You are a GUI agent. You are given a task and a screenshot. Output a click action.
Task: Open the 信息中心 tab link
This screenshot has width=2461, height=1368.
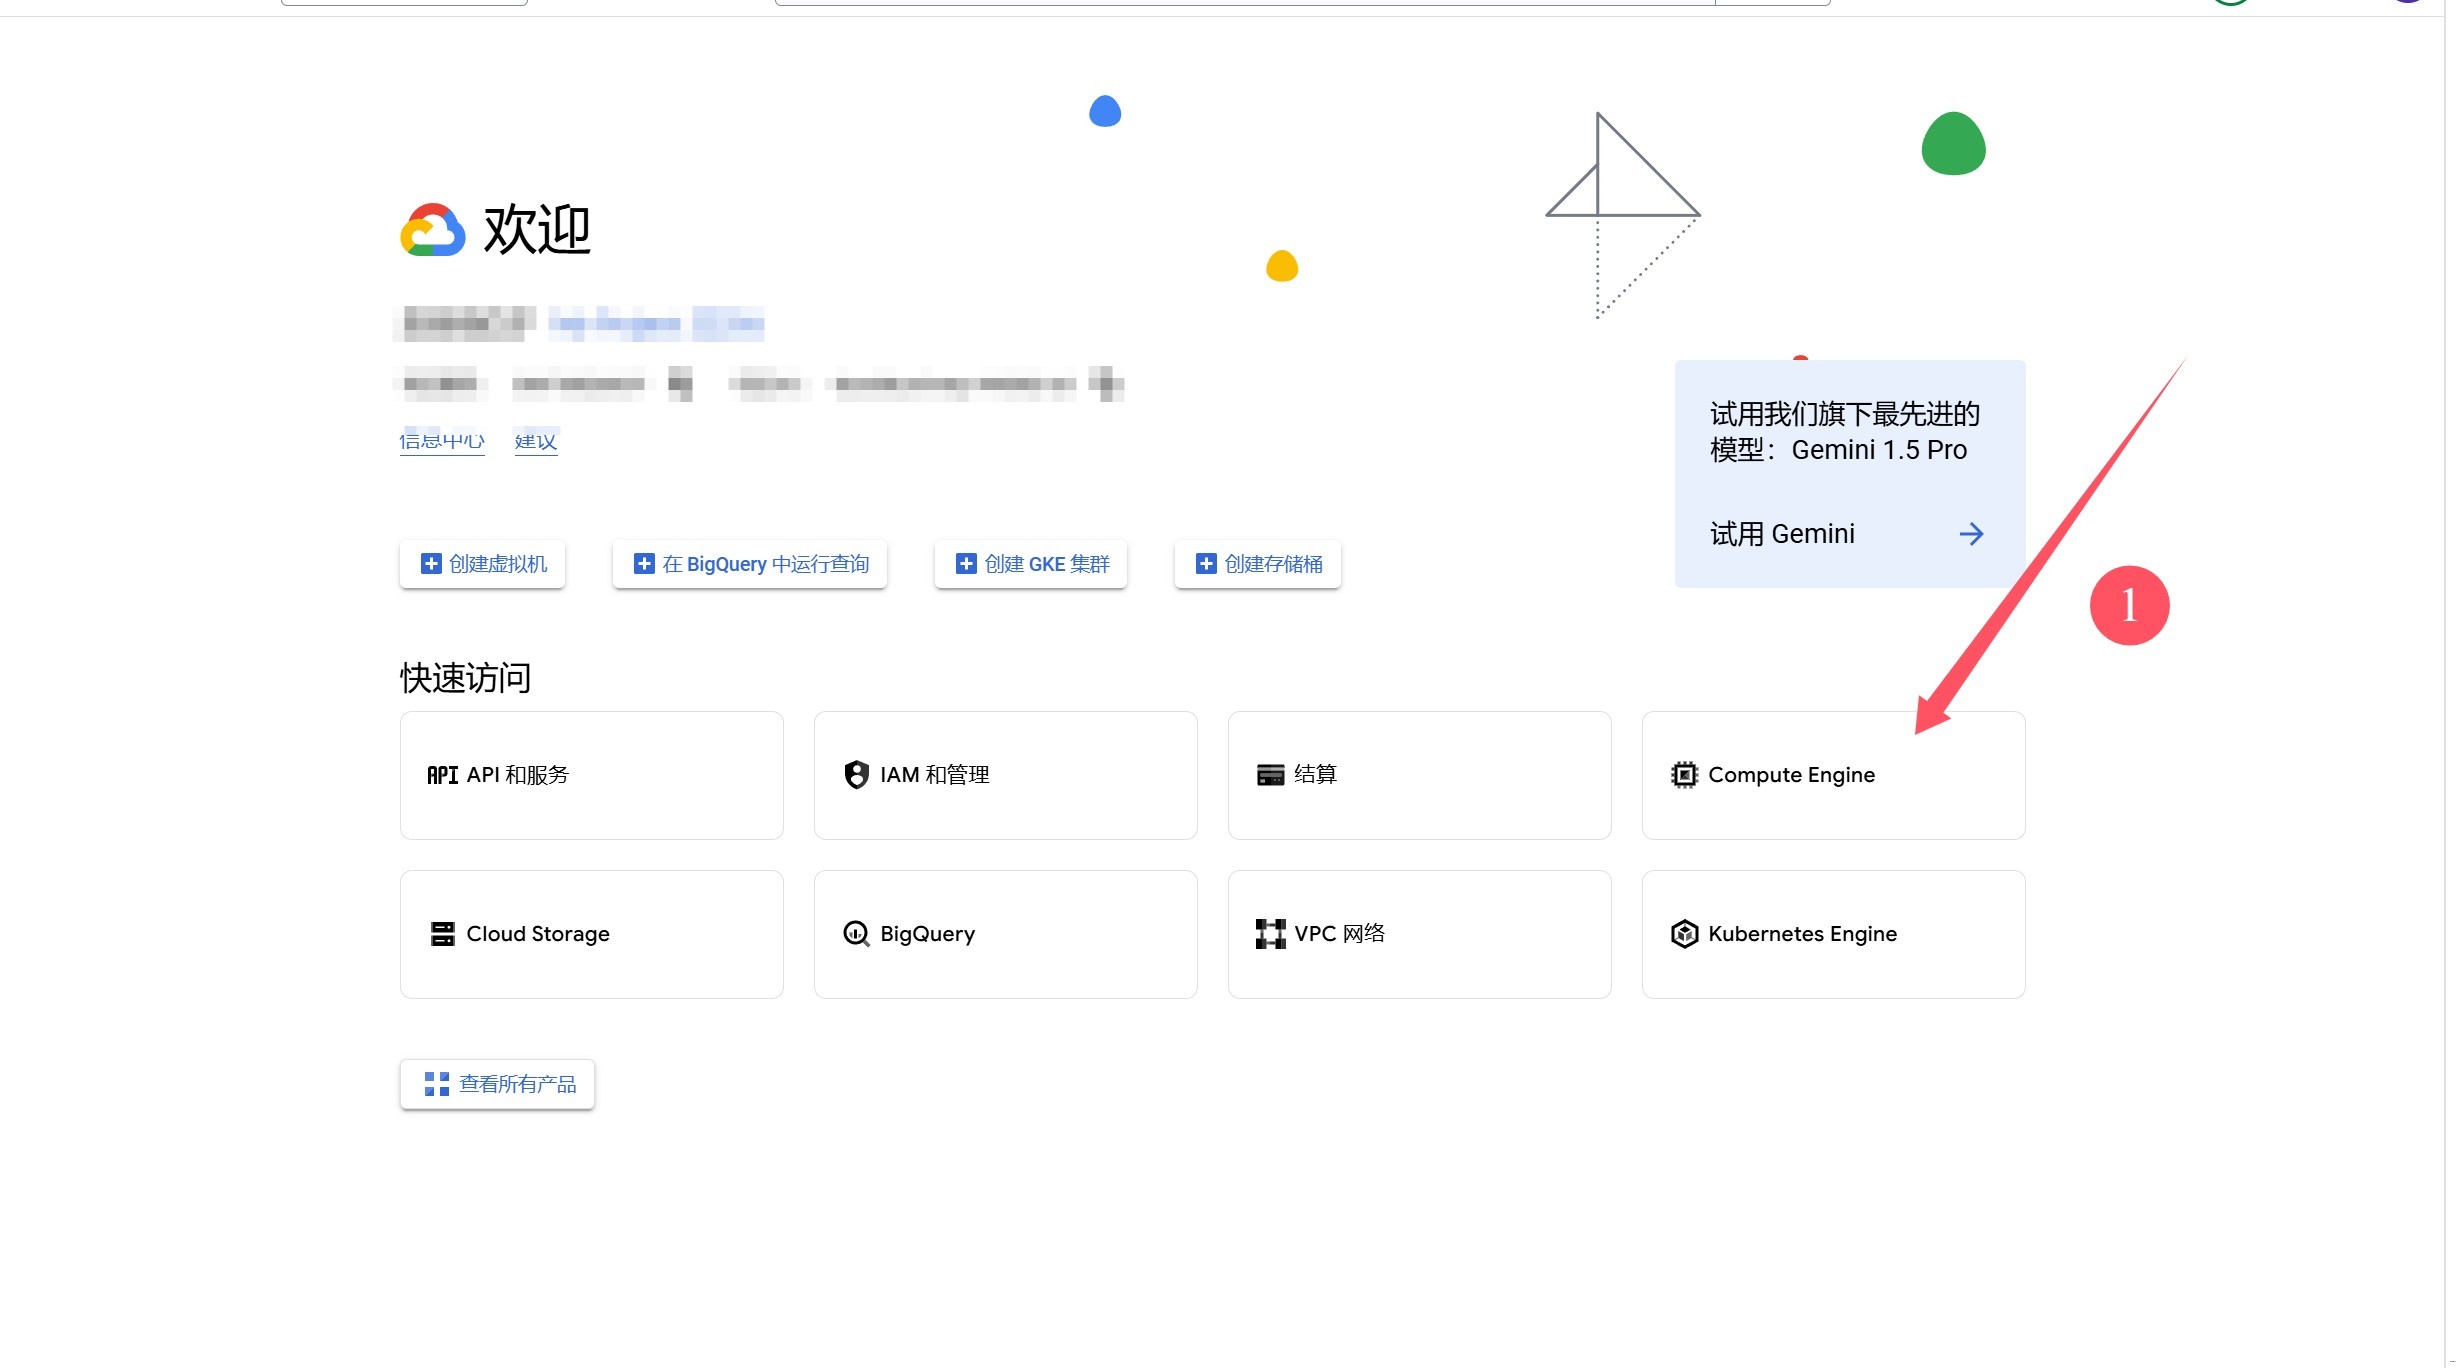tap(442, 441)
